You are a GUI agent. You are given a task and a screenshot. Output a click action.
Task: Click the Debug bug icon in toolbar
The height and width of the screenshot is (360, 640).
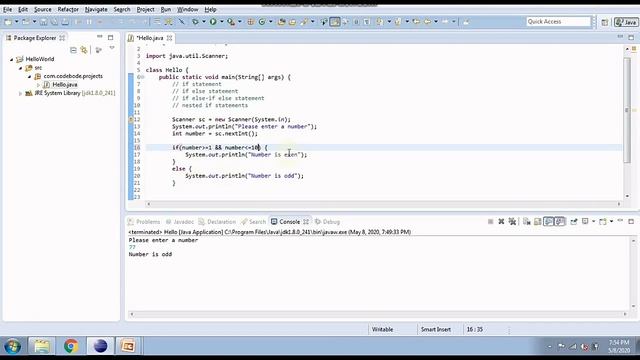click(x=195, y=22)
